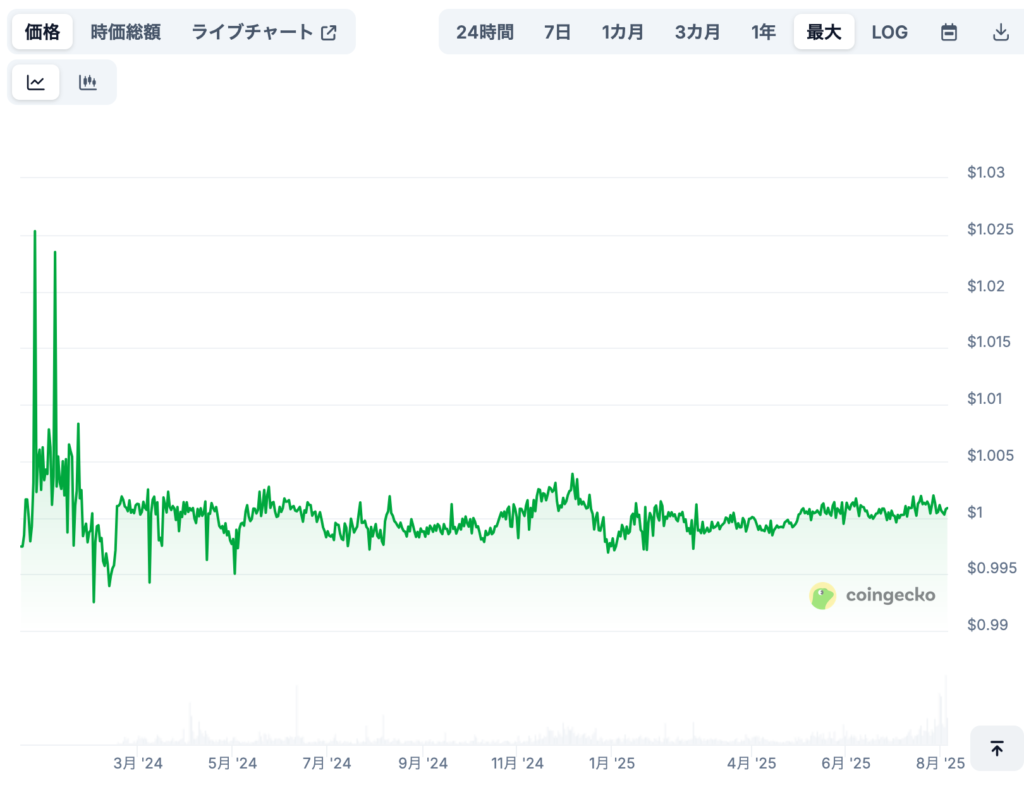Image resolution: width=1024 pixels, height=790 pixels.
Task: Click the 3月 '24 date axis label
Action: (x=138, y=763)
